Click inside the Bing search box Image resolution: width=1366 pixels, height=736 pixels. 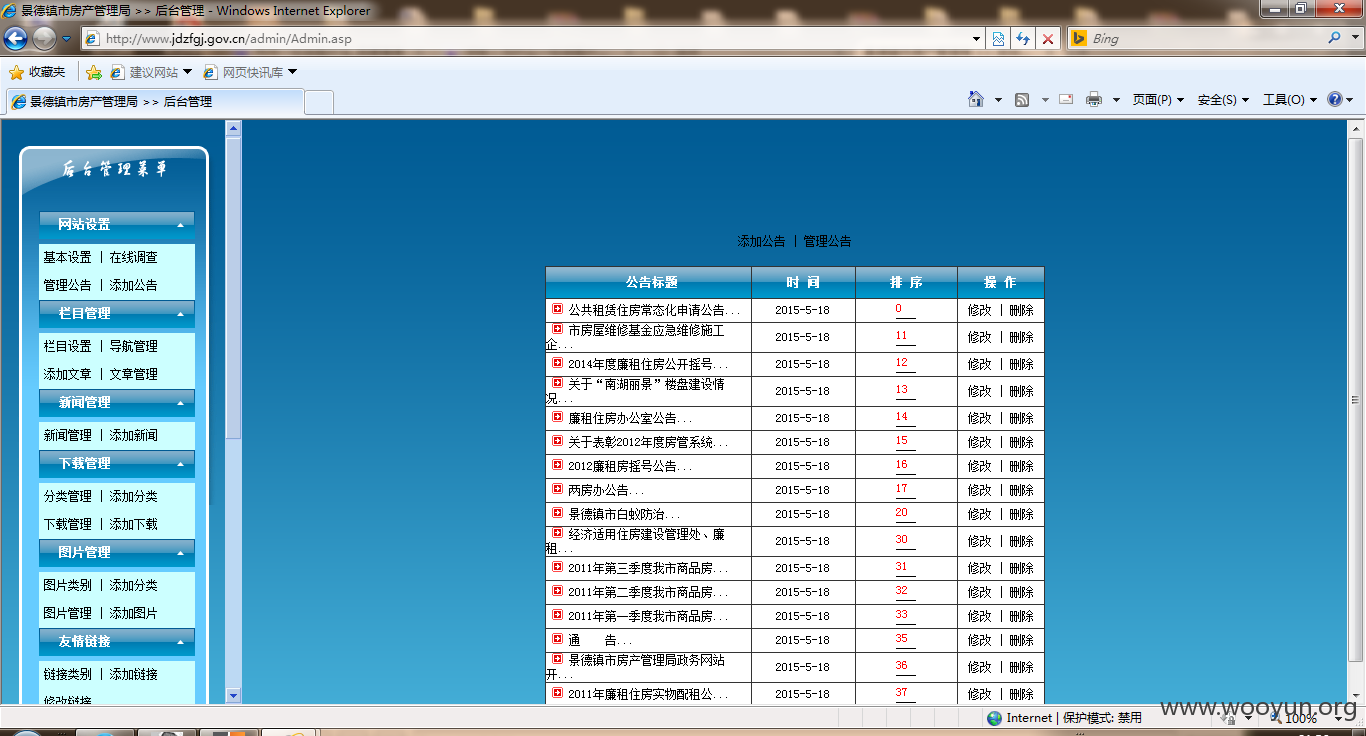[1205, 39]
